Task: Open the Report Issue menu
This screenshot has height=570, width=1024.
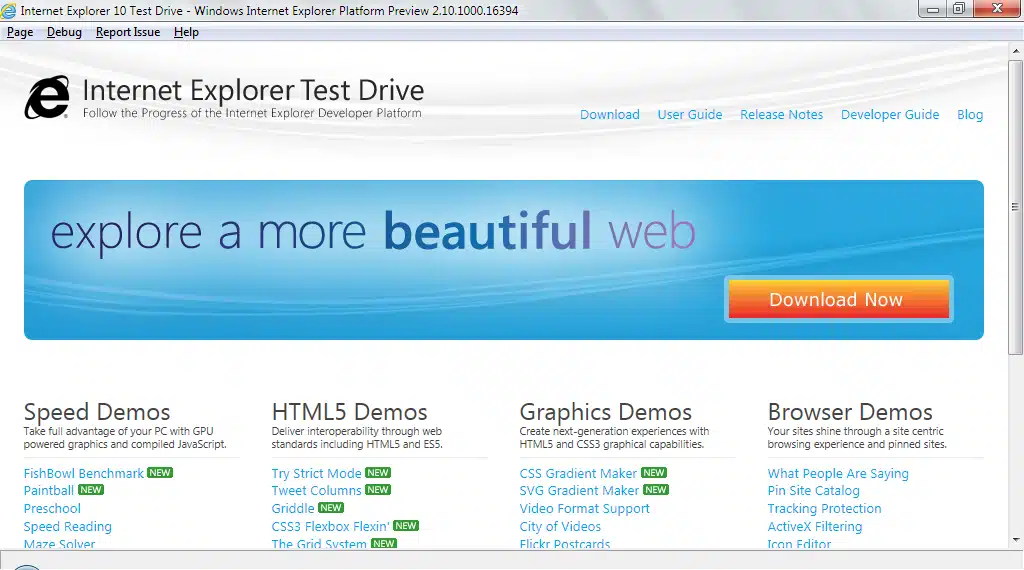Action: click(x=128, y=32)
